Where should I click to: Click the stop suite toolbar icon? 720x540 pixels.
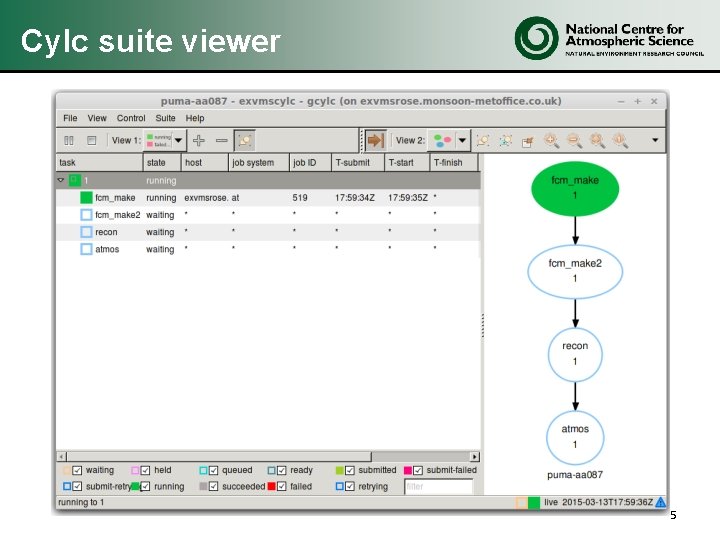91,140
